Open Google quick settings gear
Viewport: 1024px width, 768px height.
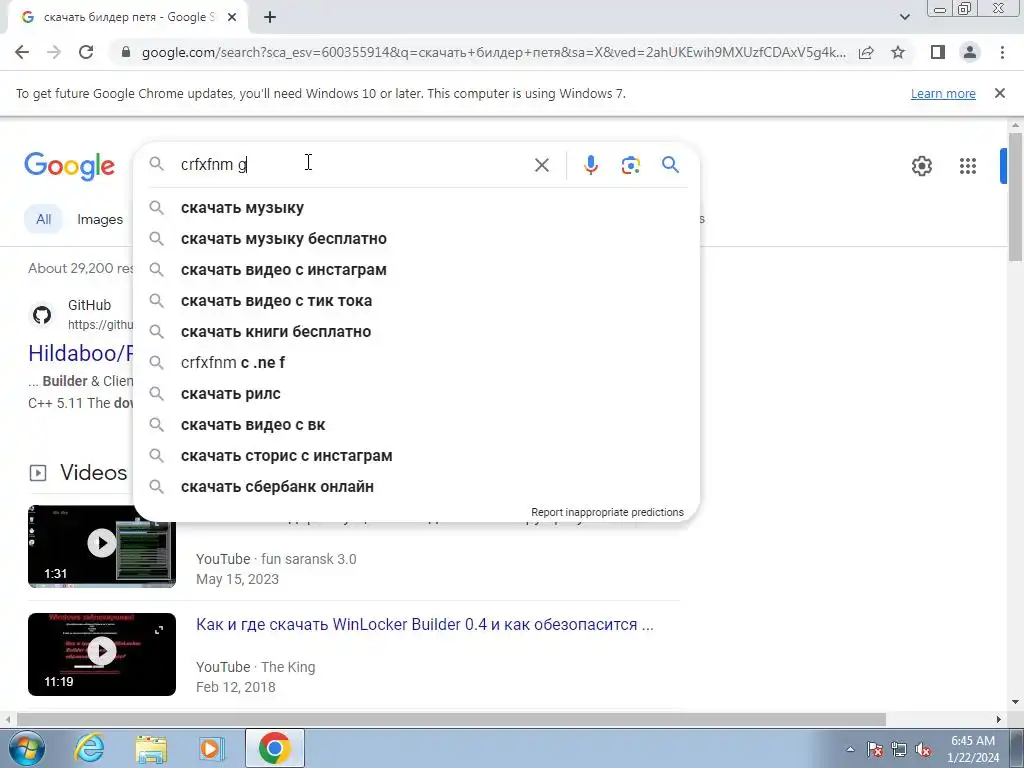pyautogui.click(x=921, y=166)
